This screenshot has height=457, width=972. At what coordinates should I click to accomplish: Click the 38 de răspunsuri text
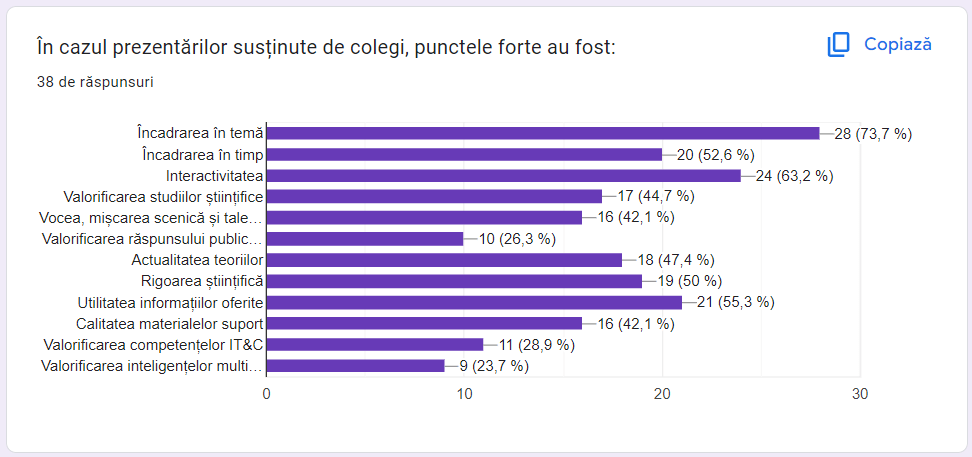[x=95, y=81]
